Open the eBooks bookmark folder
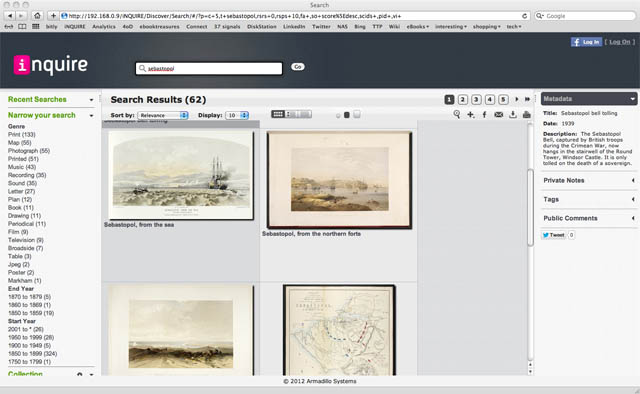 [x=418, y=27]
